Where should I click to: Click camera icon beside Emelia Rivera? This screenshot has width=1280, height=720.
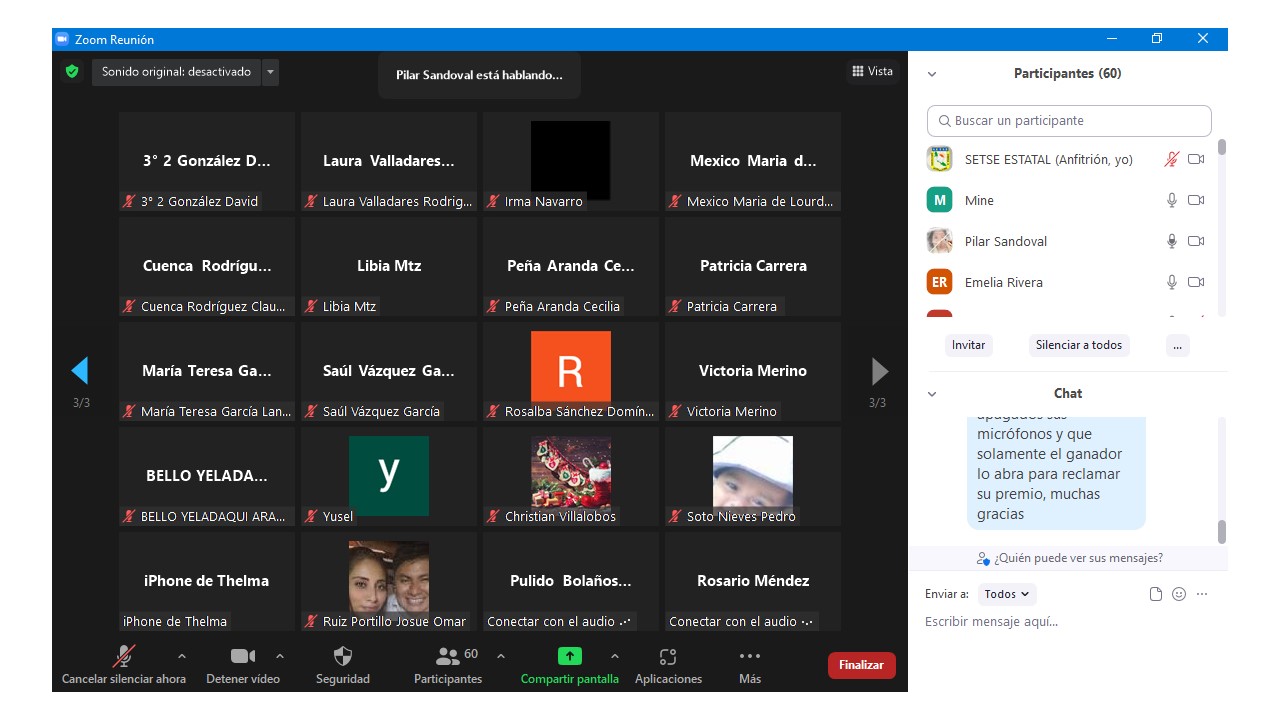1196,282
